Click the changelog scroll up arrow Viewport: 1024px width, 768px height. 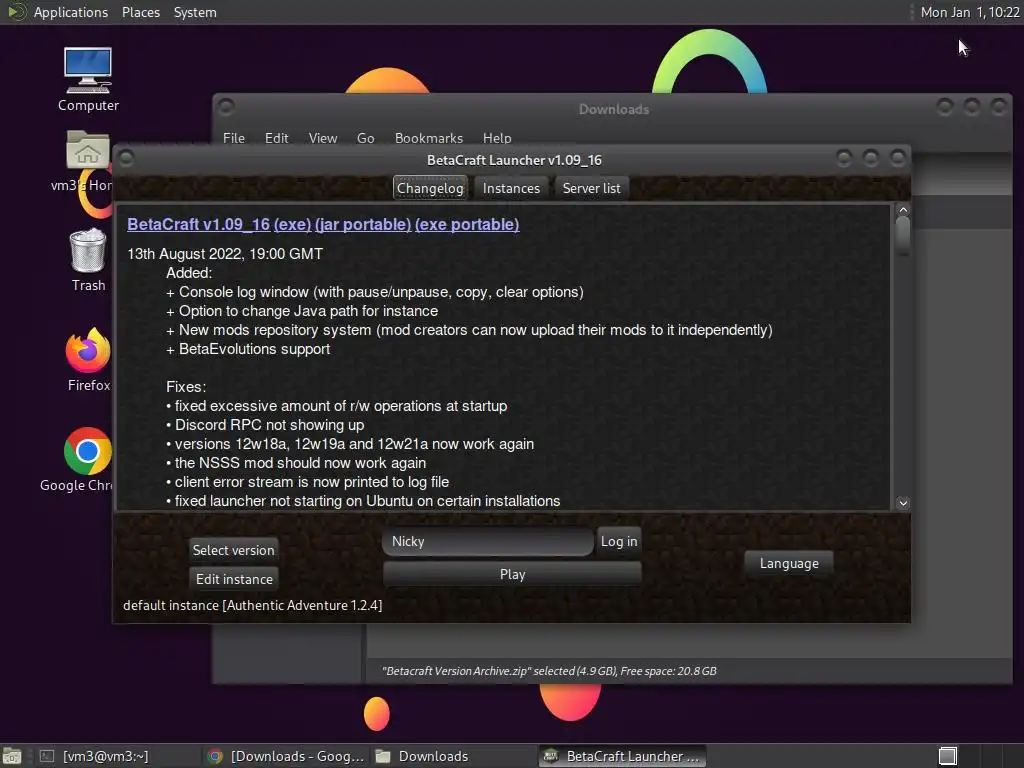pos(903,210)
